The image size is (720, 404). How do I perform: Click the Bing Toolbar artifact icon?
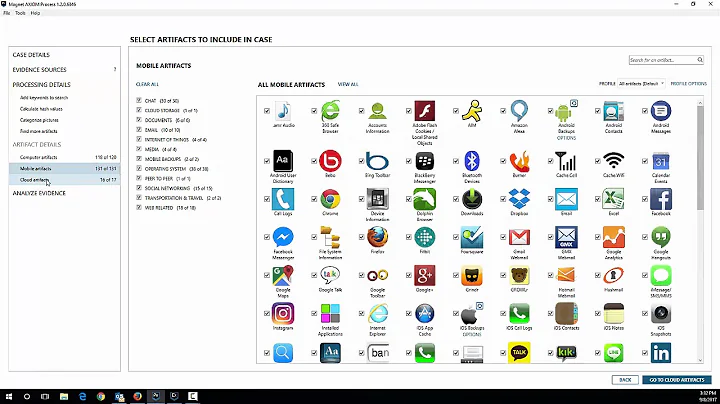coord(377,162)
